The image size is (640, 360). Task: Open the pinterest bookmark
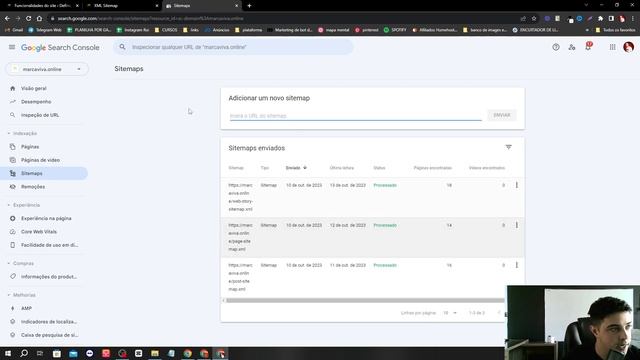point(367,30)
